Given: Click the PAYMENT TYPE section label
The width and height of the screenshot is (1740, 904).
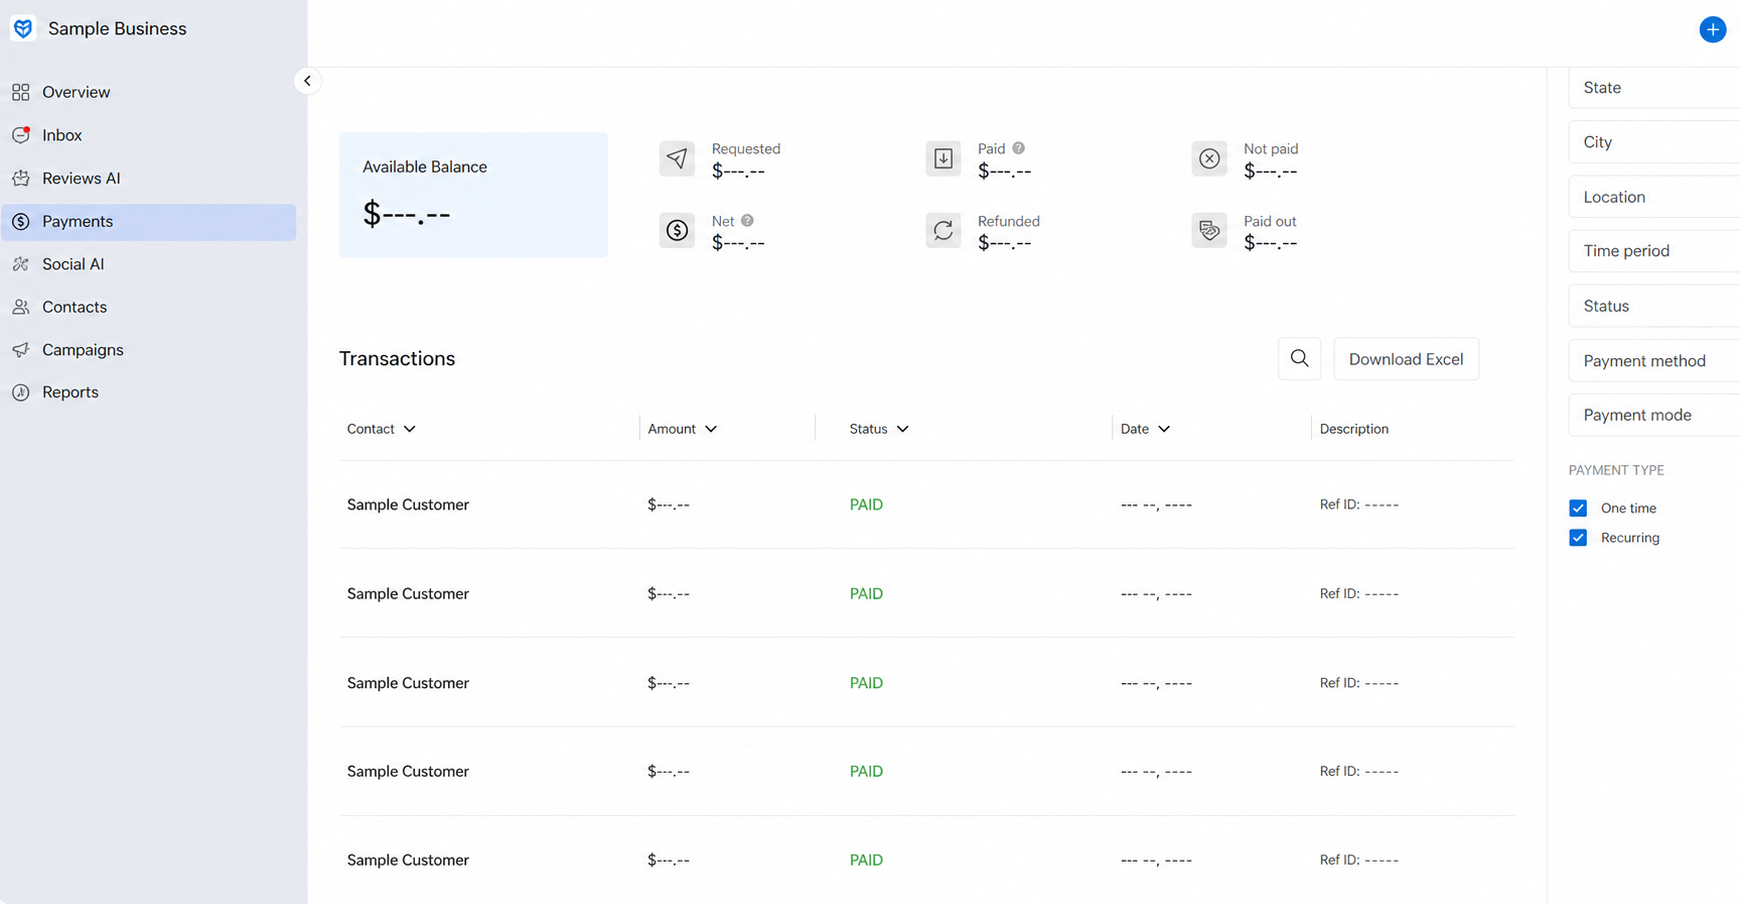Looking at the screenshot, I should click(x=1616, y=470).
